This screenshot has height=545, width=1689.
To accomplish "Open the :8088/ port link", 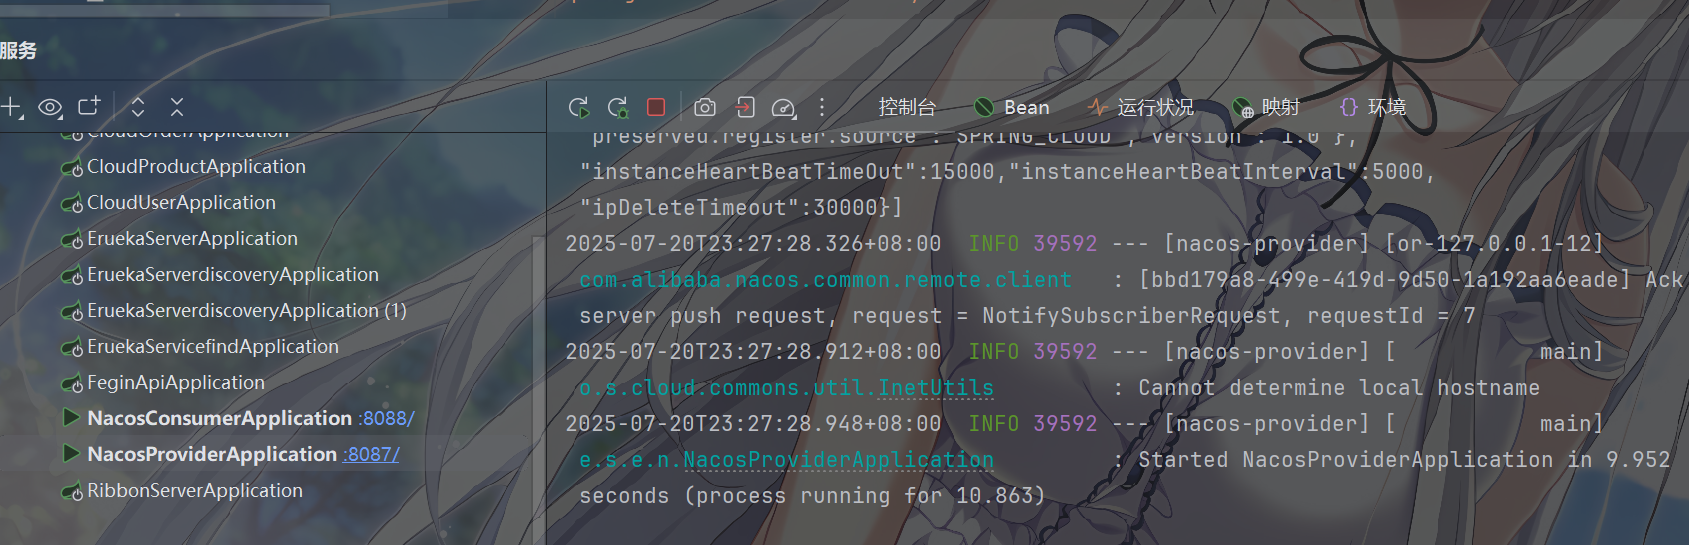I will tap(388, 419).
